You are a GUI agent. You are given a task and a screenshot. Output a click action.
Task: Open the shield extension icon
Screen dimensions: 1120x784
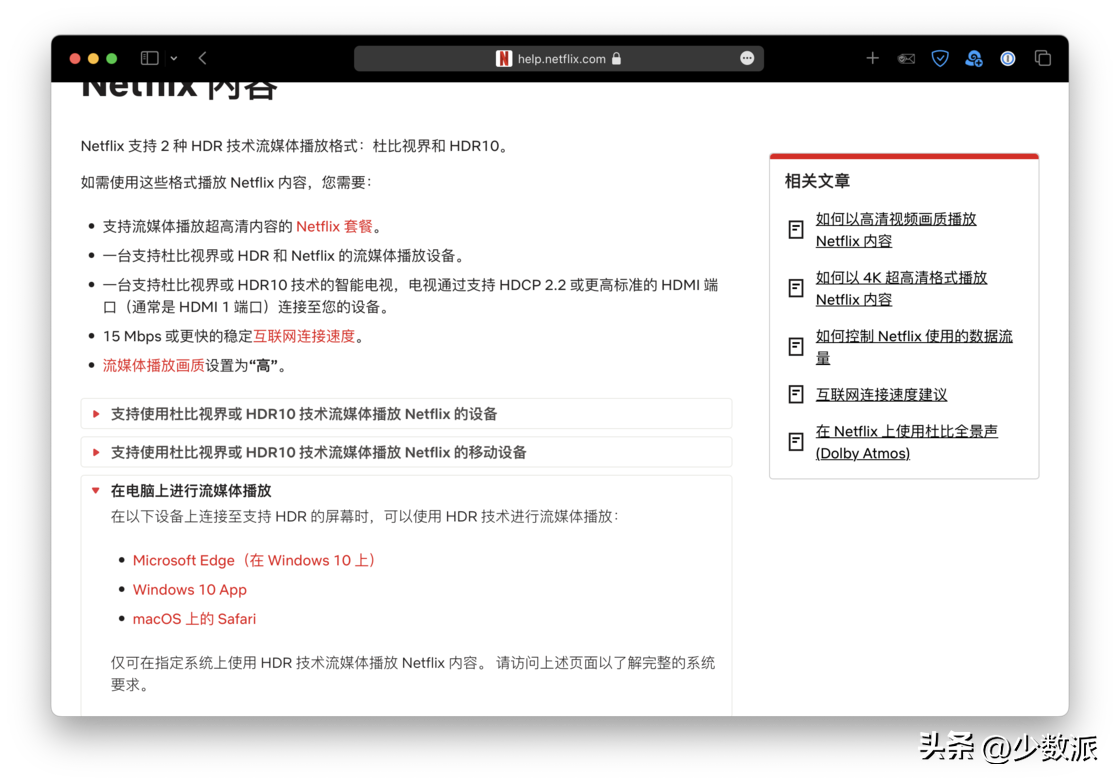coord(940,59)
